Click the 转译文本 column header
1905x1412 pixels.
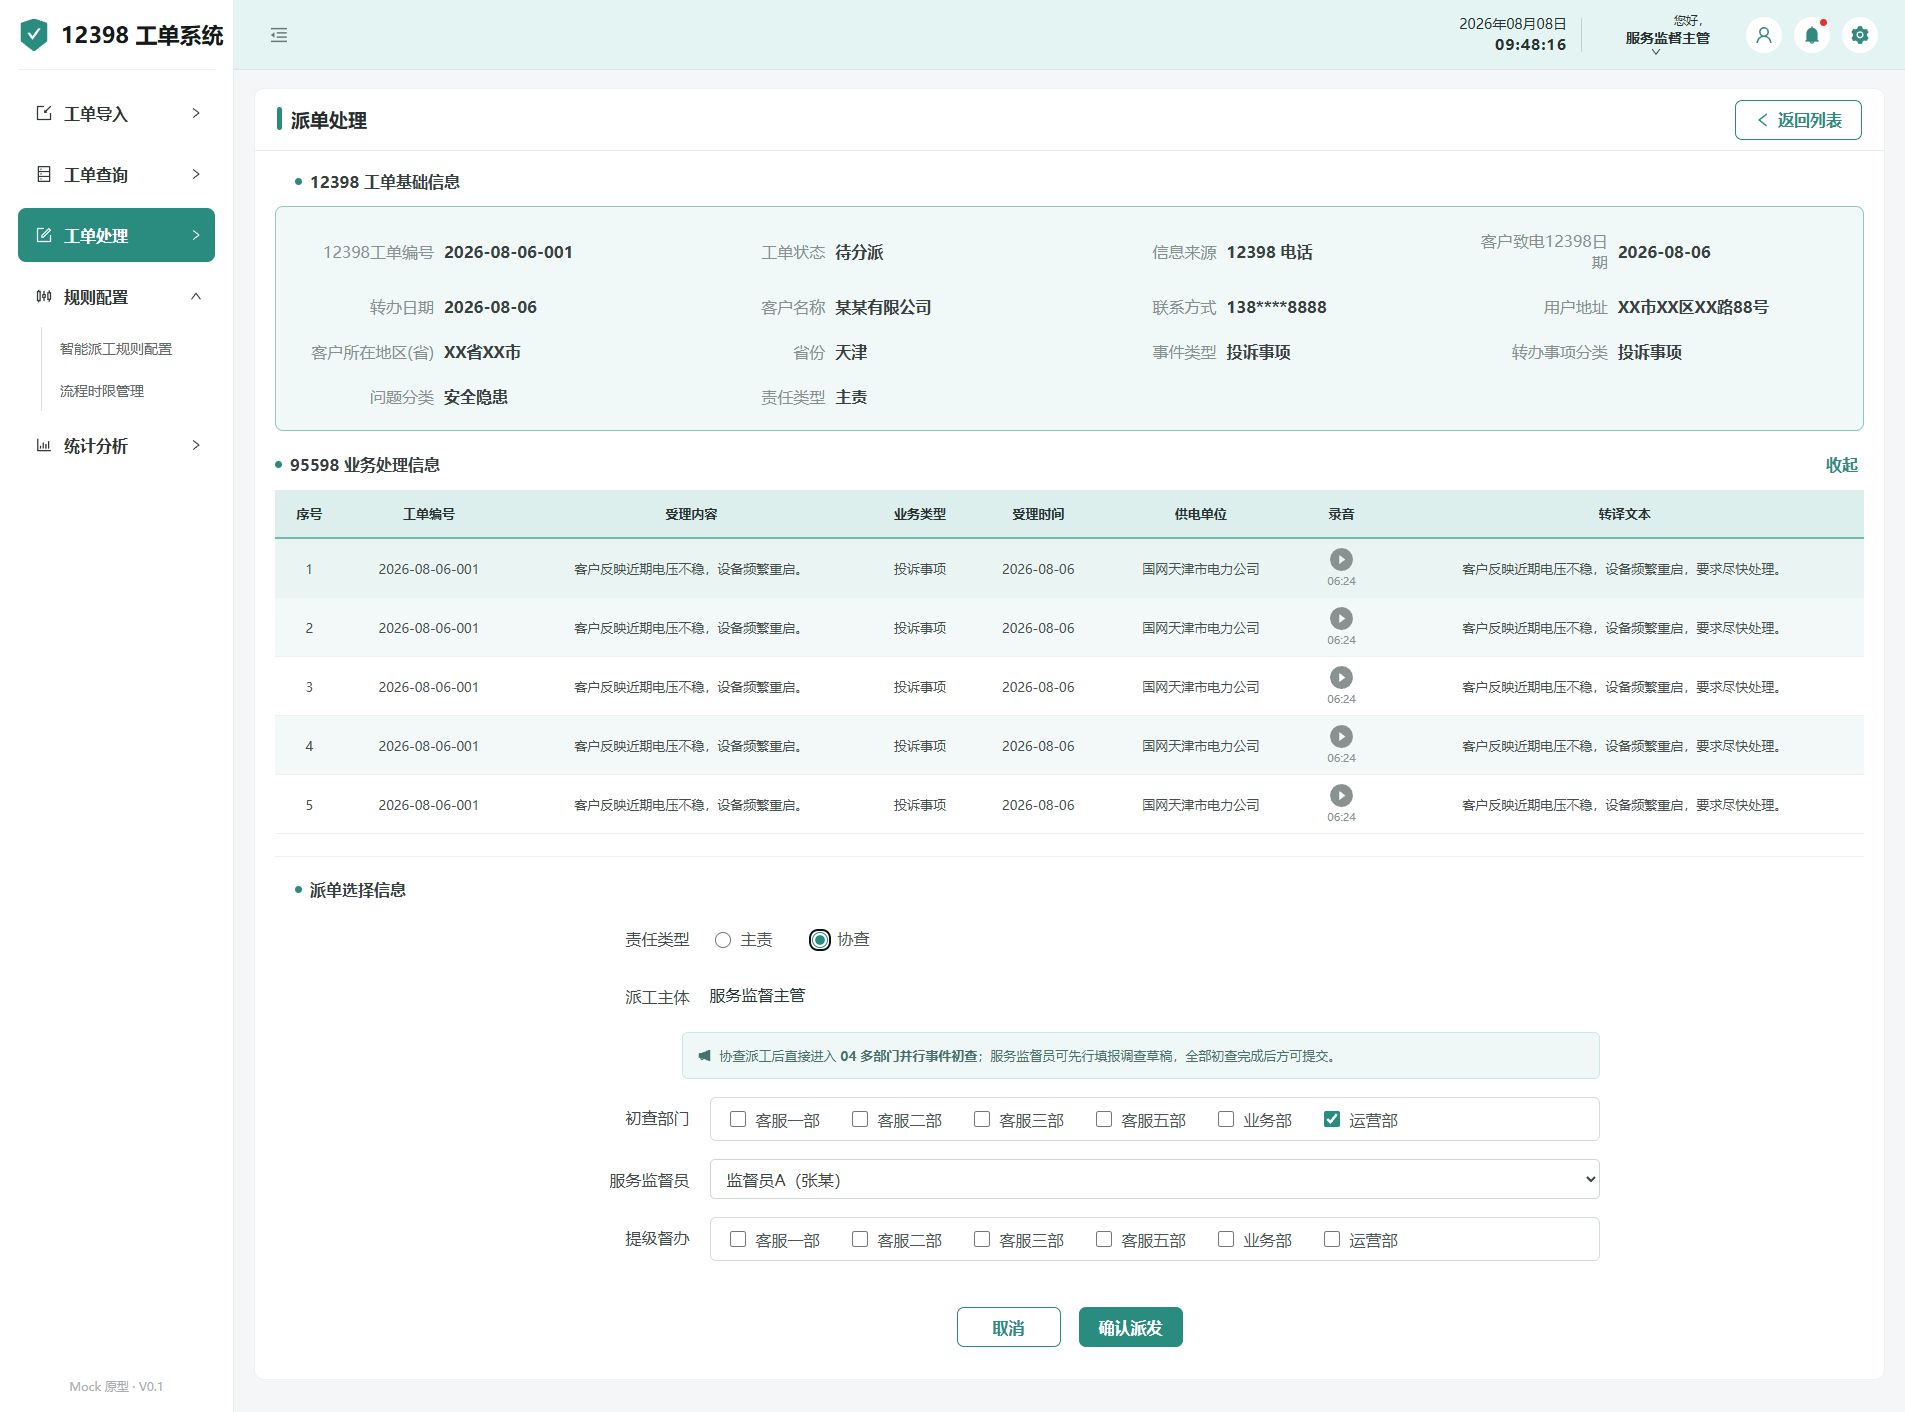(x=1624, y=514)
